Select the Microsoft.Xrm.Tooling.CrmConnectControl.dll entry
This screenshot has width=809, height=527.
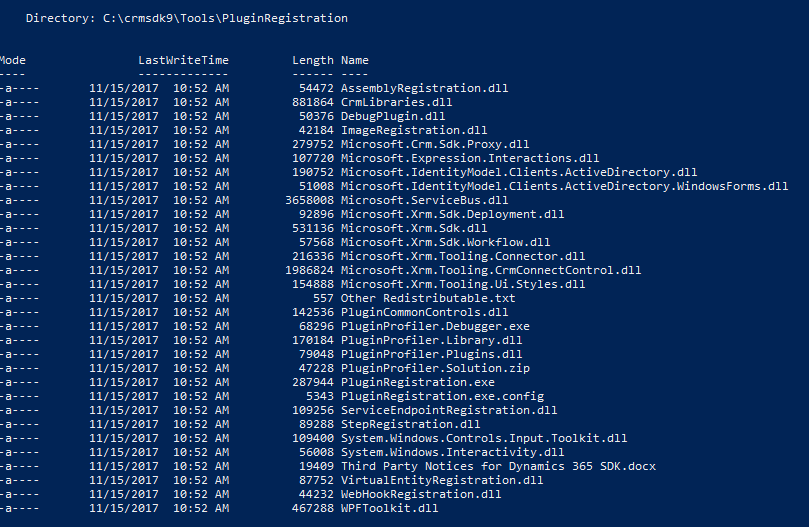click(320, 270)
